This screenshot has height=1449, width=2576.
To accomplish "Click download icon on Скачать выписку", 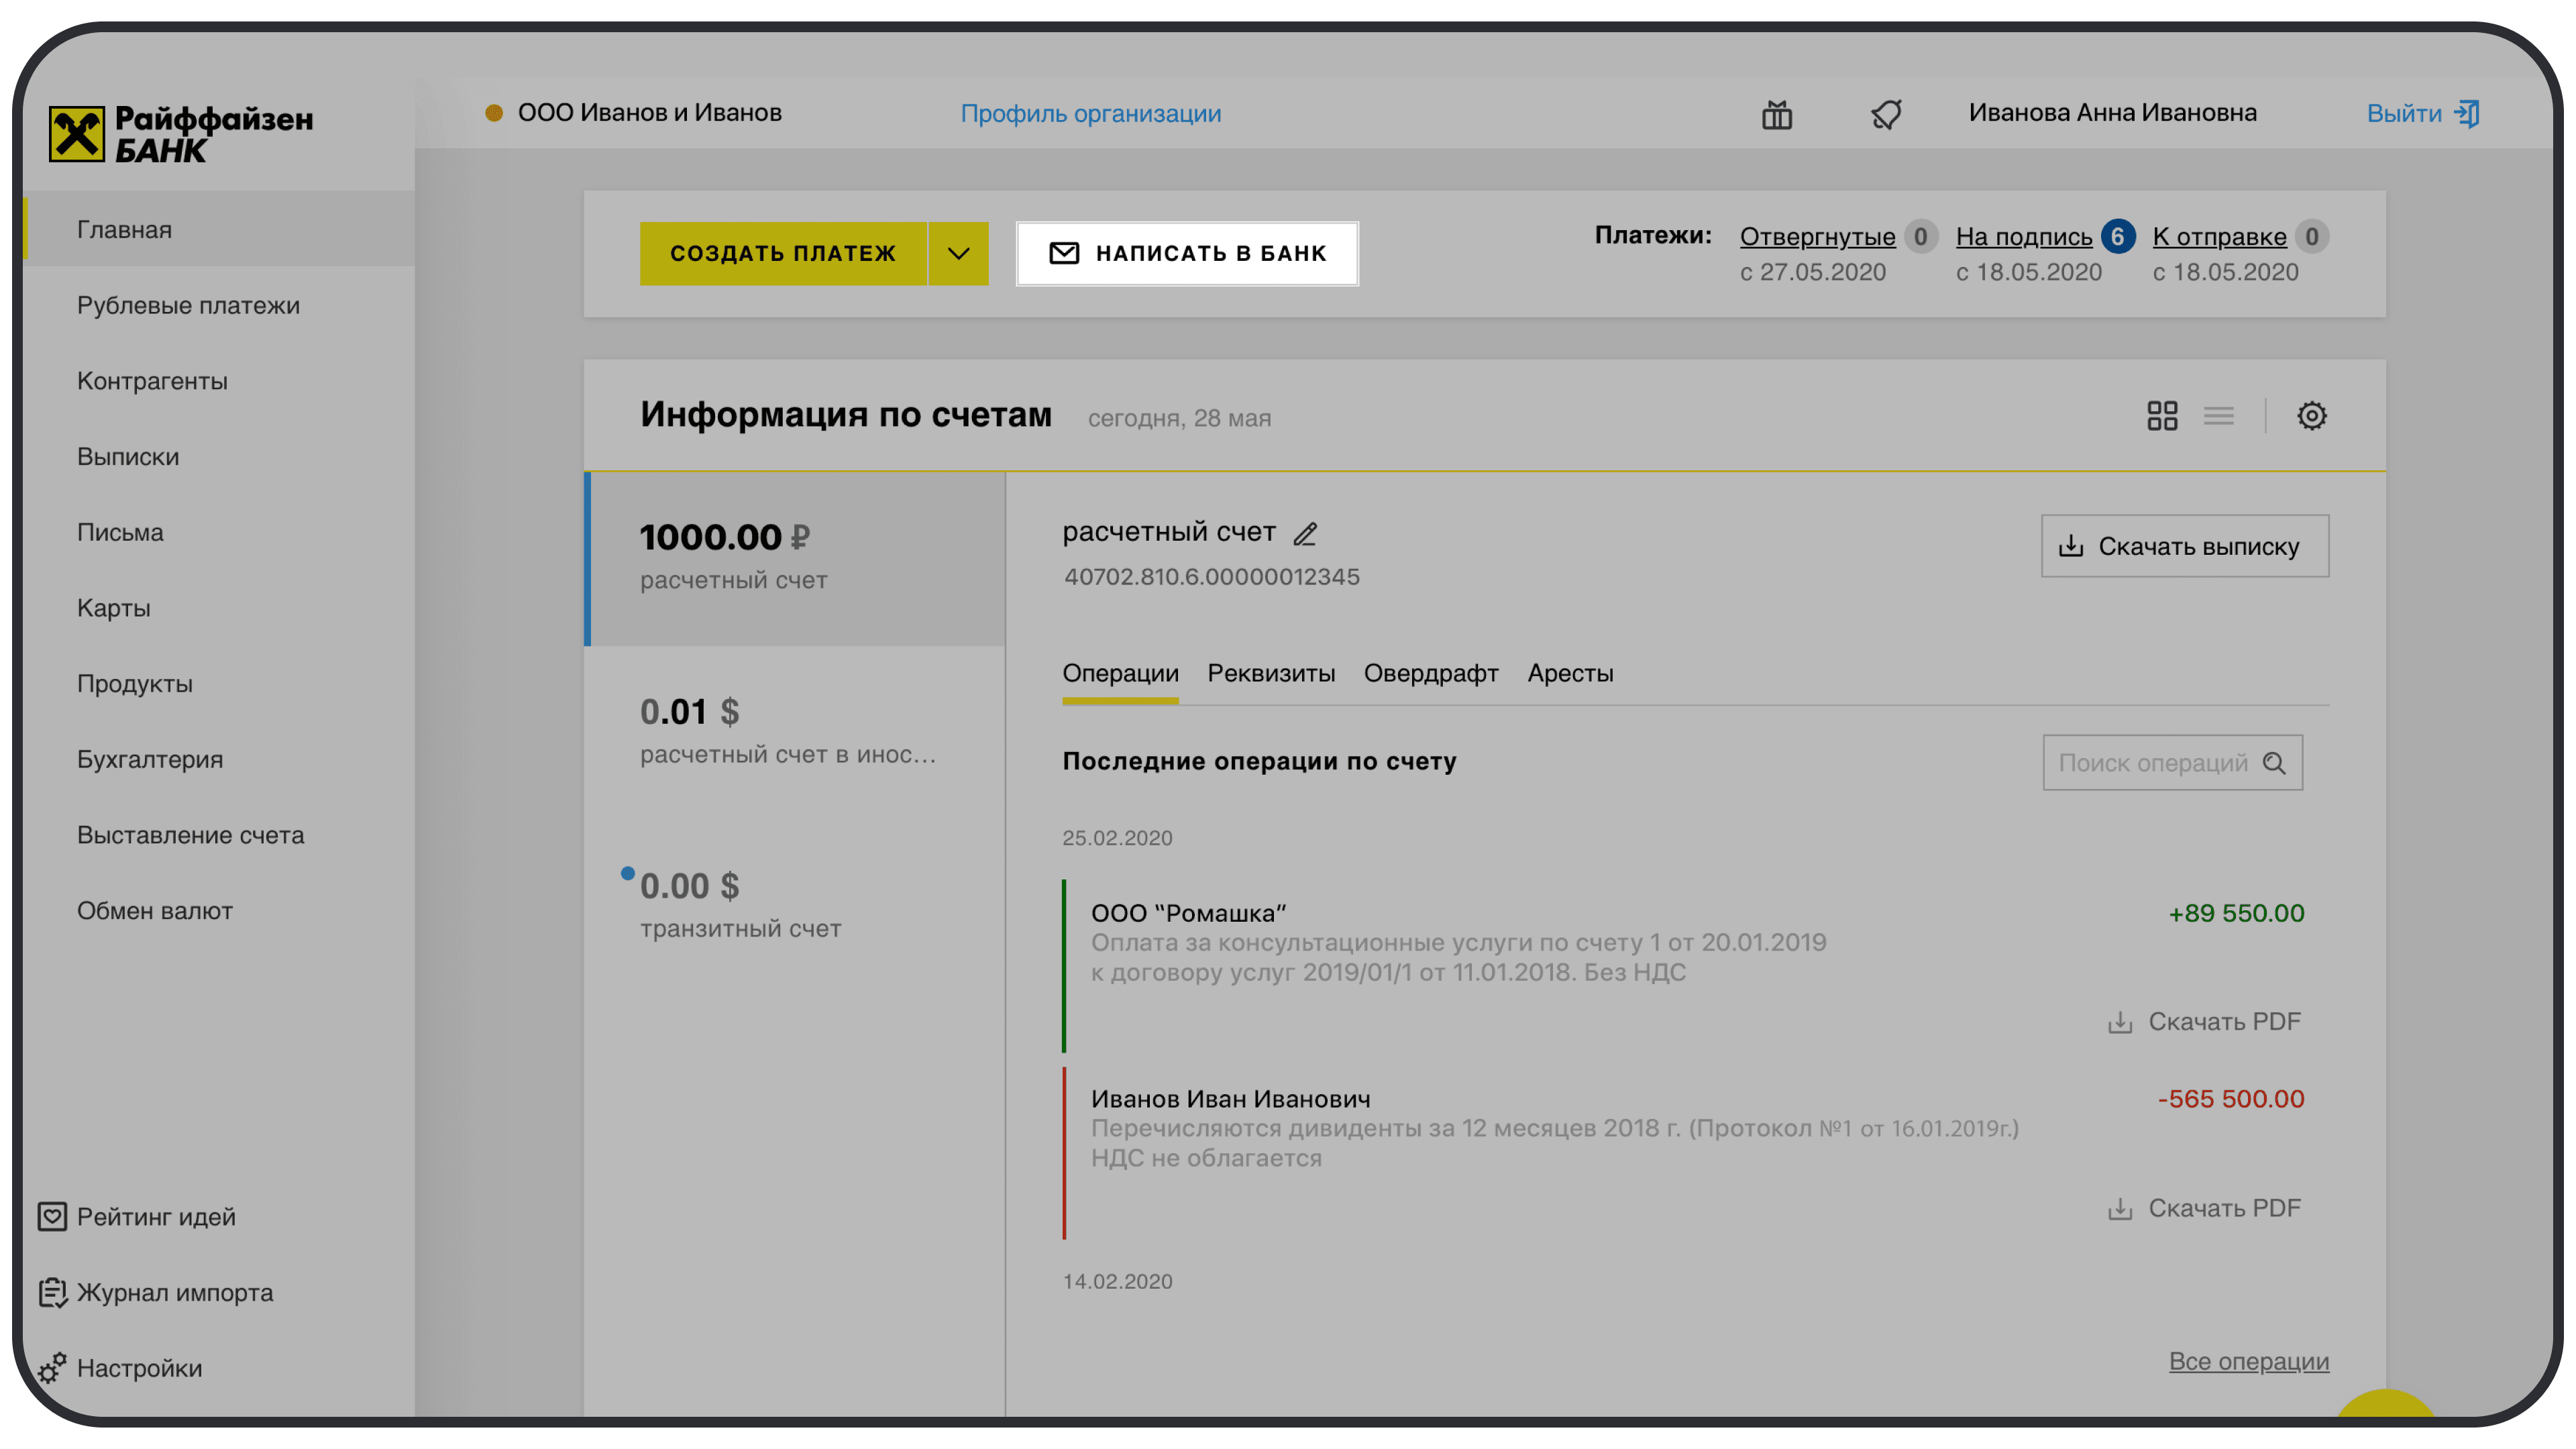I will (2071, 546).
